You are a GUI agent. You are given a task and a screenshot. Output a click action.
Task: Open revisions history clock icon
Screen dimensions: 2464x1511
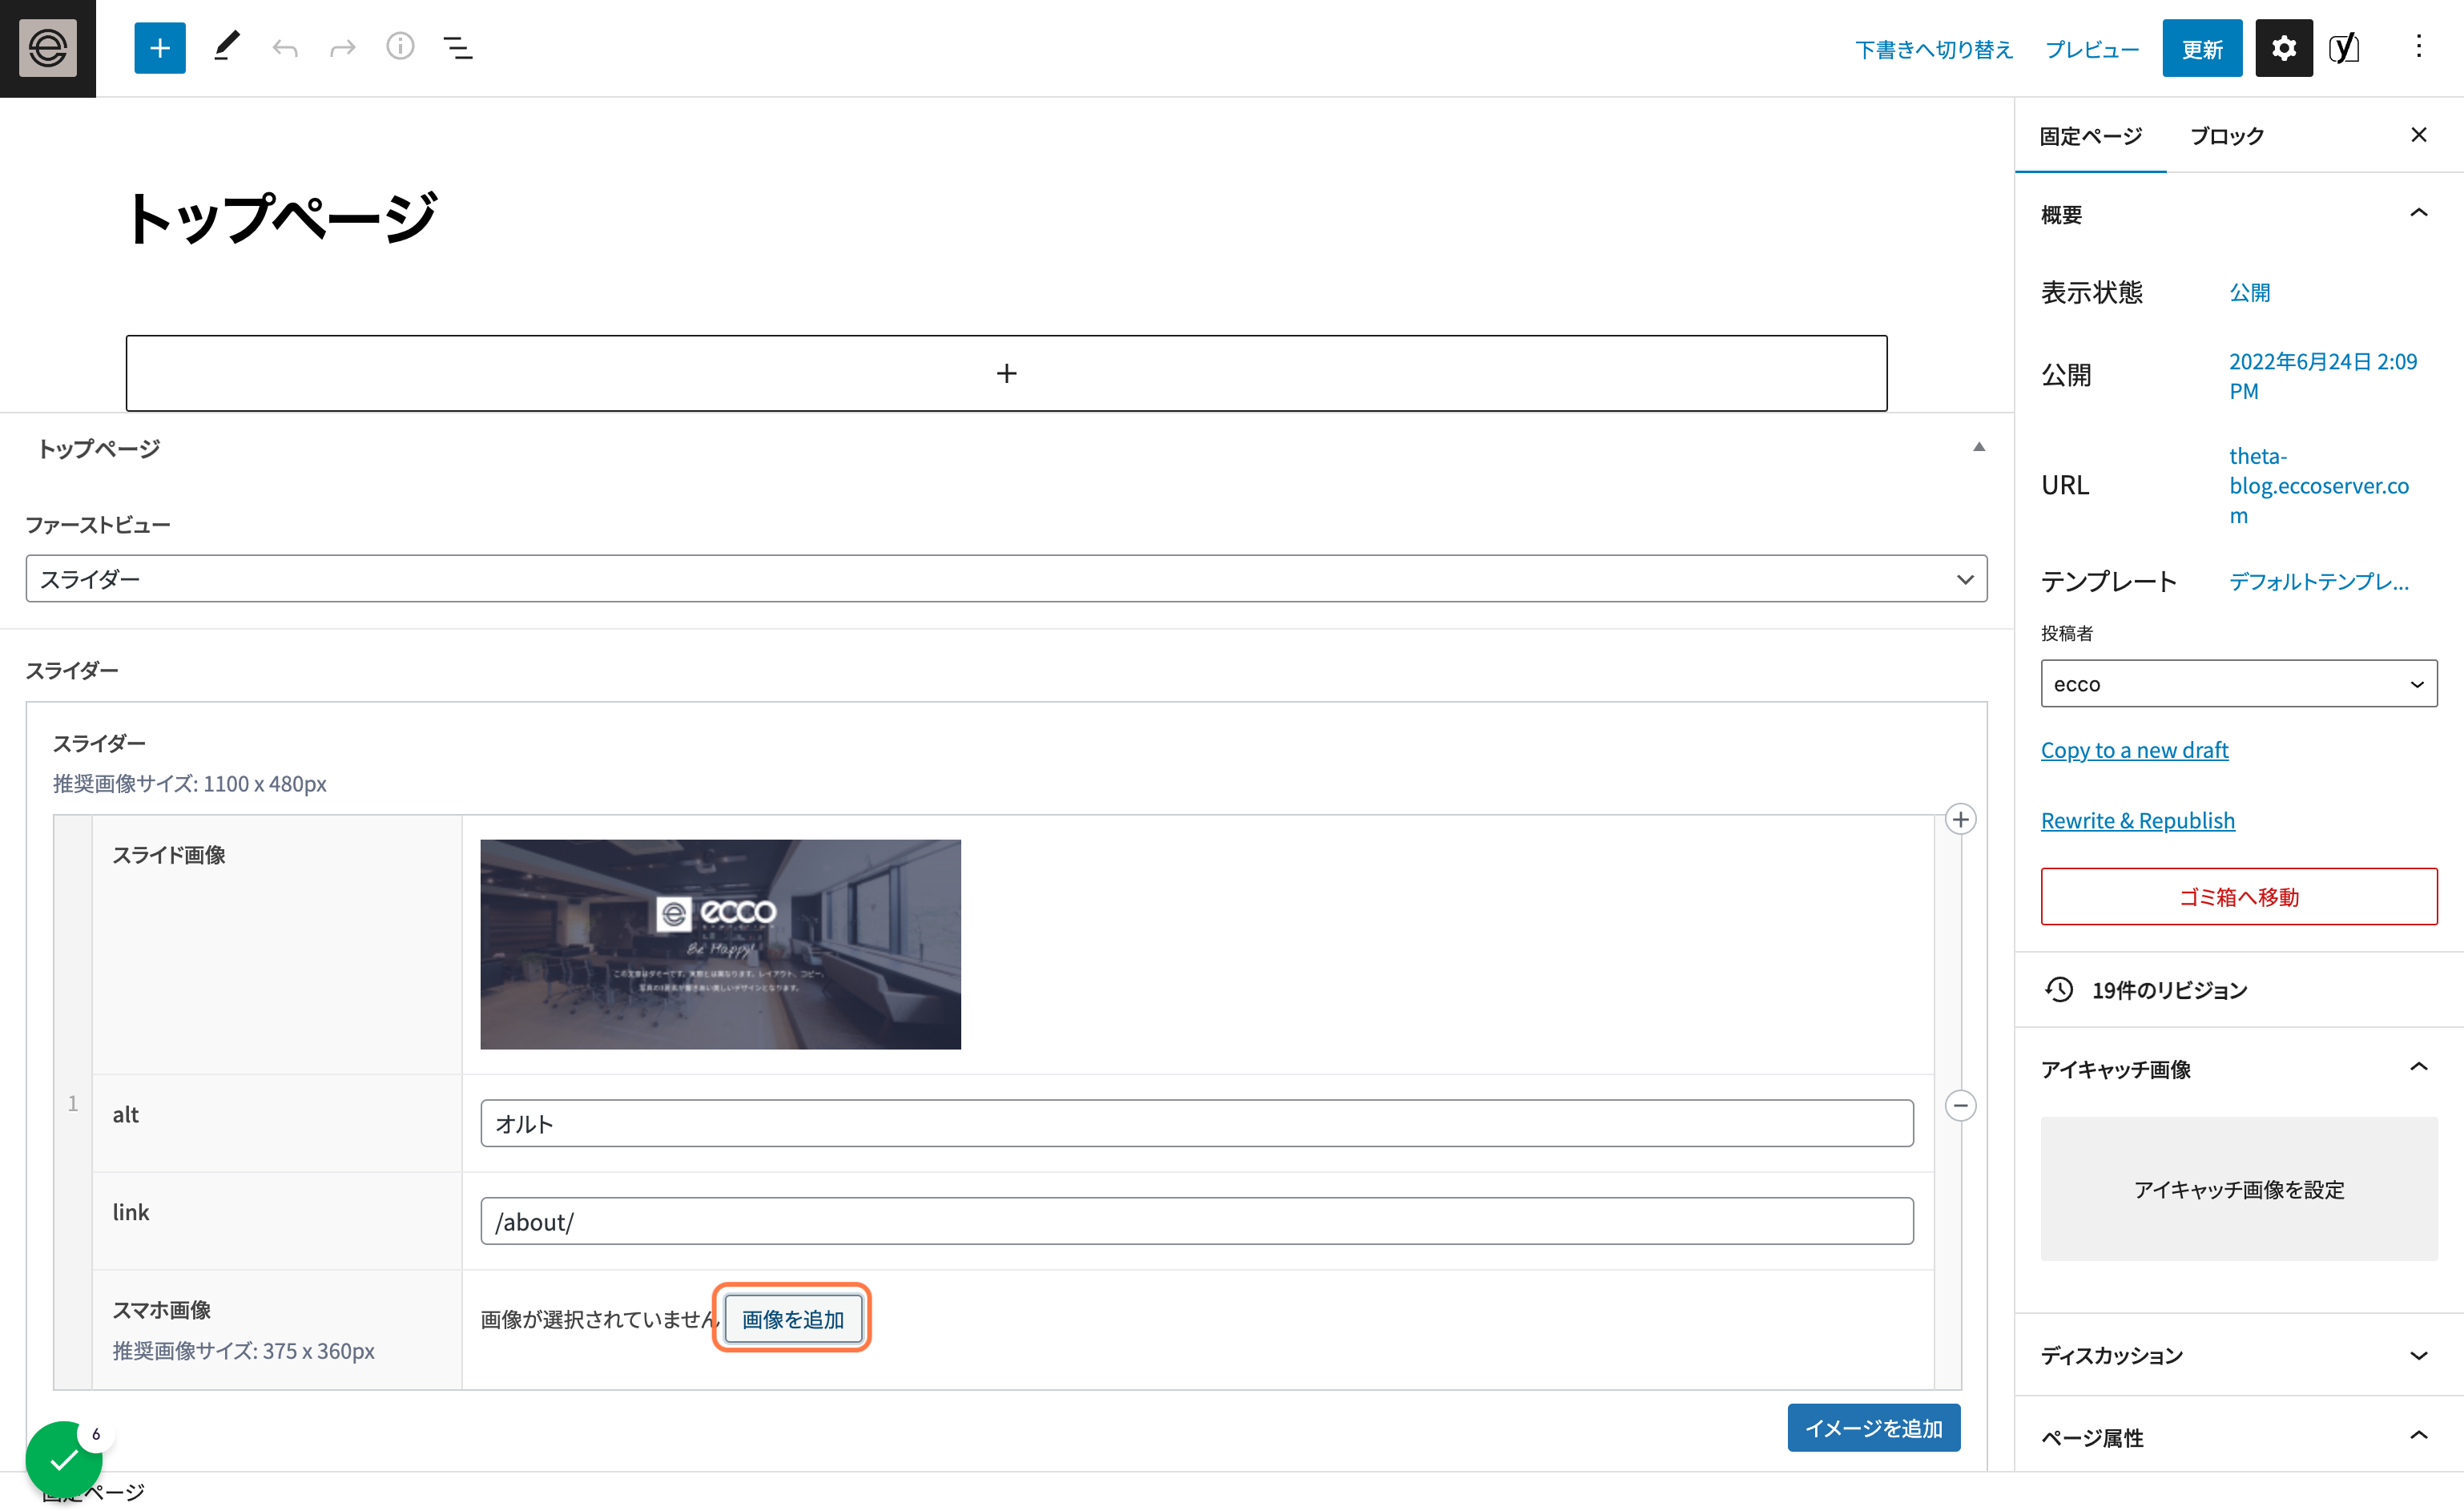(2059, 990)
